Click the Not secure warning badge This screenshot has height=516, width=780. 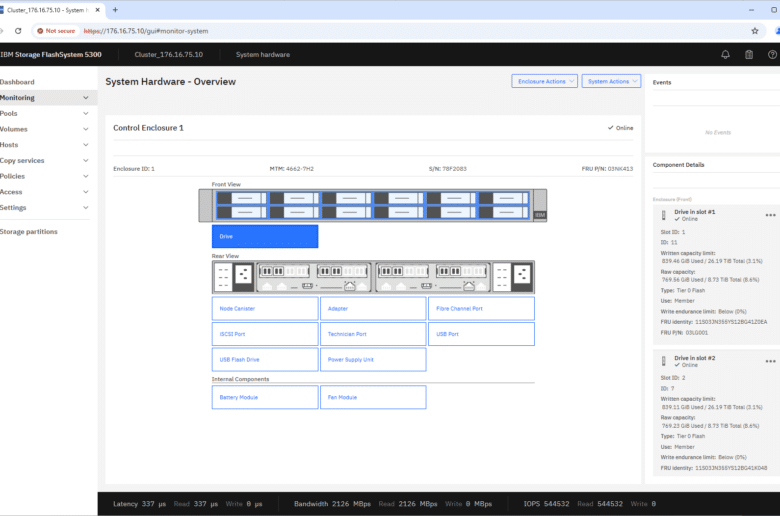coord(56,31)
